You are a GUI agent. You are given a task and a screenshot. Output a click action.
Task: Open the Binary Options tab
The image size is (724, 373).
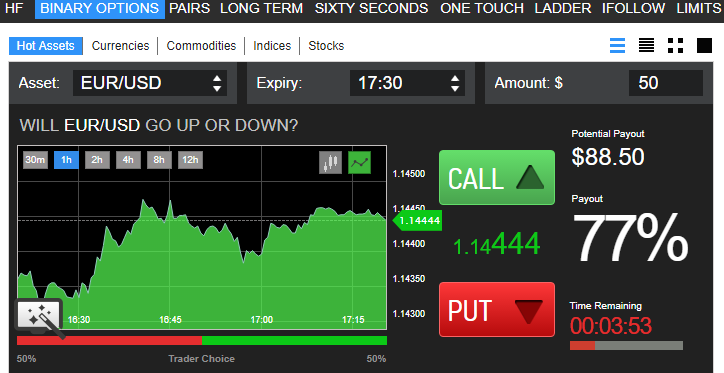point(100,8)
